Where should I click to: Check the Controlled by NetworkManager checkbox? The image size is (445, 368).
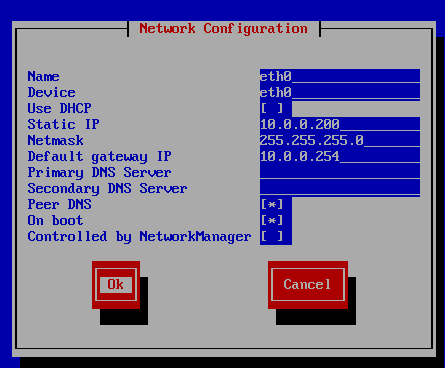click(x=272, y=236)
